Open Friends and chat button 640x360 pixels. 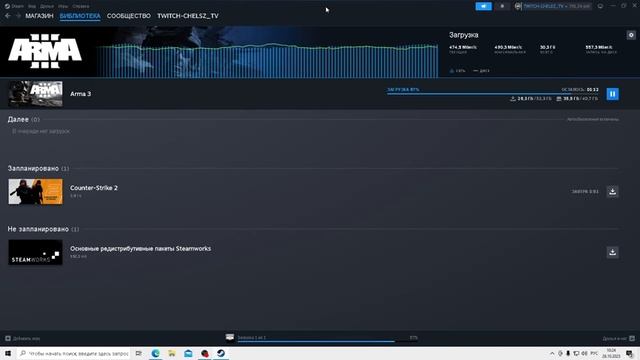618,338
